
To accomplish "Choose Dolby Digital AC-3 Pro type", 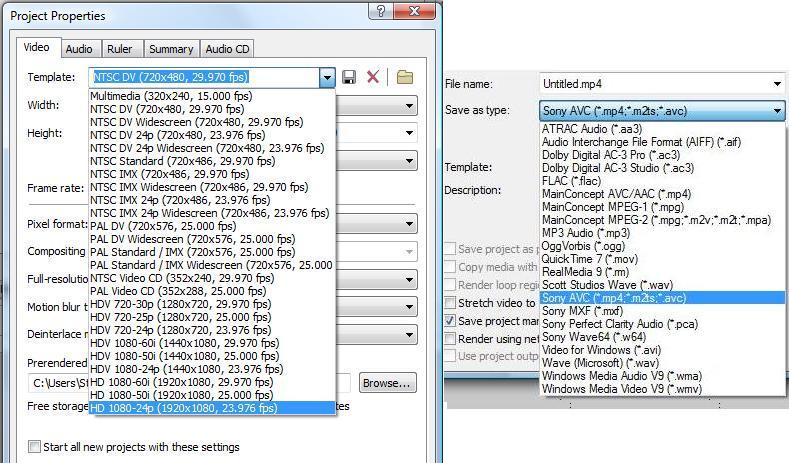I will [x=662, y=155].
